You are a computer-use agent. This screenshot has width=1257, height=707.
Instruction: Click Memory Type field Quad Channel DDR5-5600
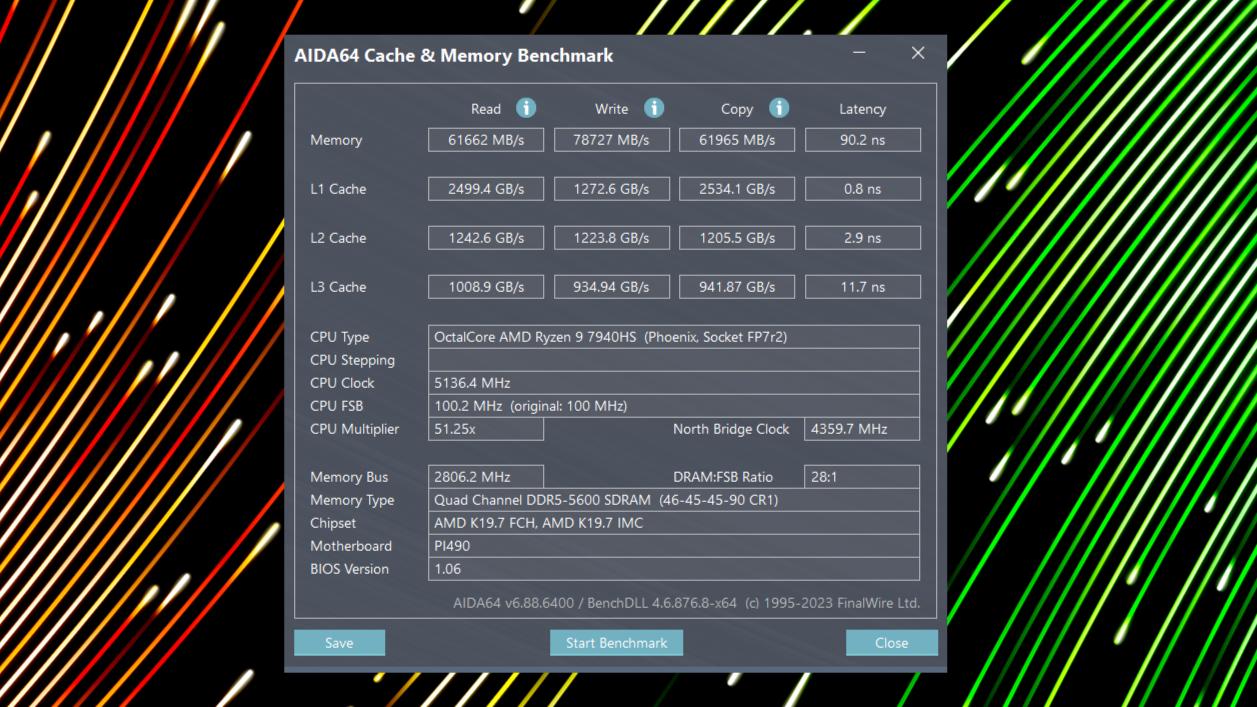(x=674, y=500)
